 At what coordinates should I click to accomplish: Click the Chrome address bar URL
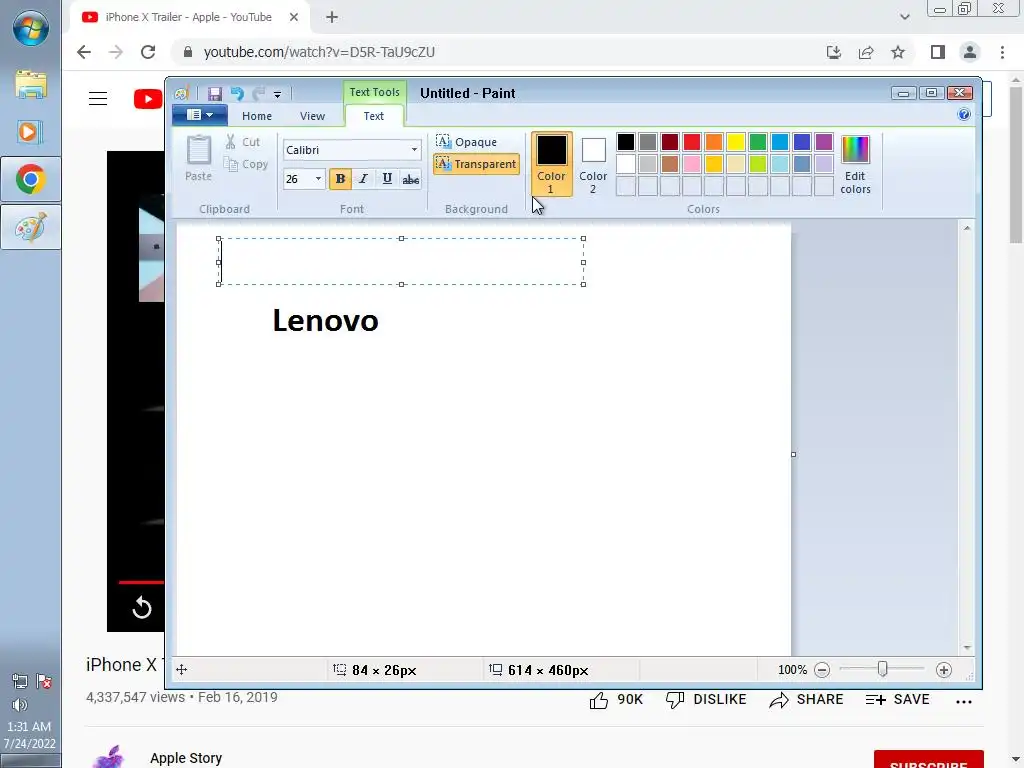click(x=319, y=52)
